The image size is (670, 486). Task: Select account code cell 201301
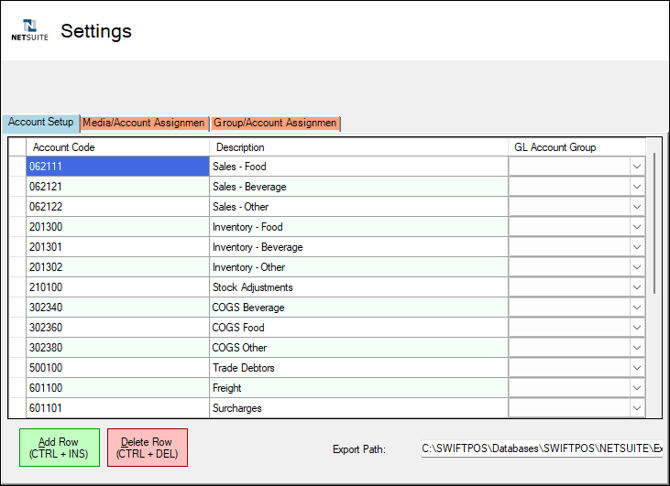coord(118,247)
